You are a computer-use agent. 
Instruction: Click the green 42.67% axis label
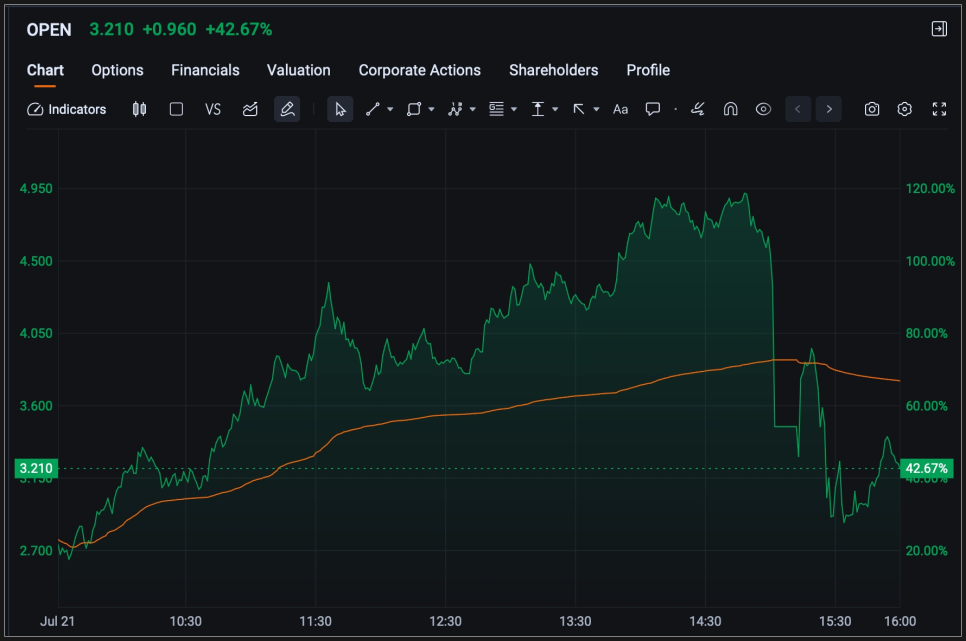(927, 468)
